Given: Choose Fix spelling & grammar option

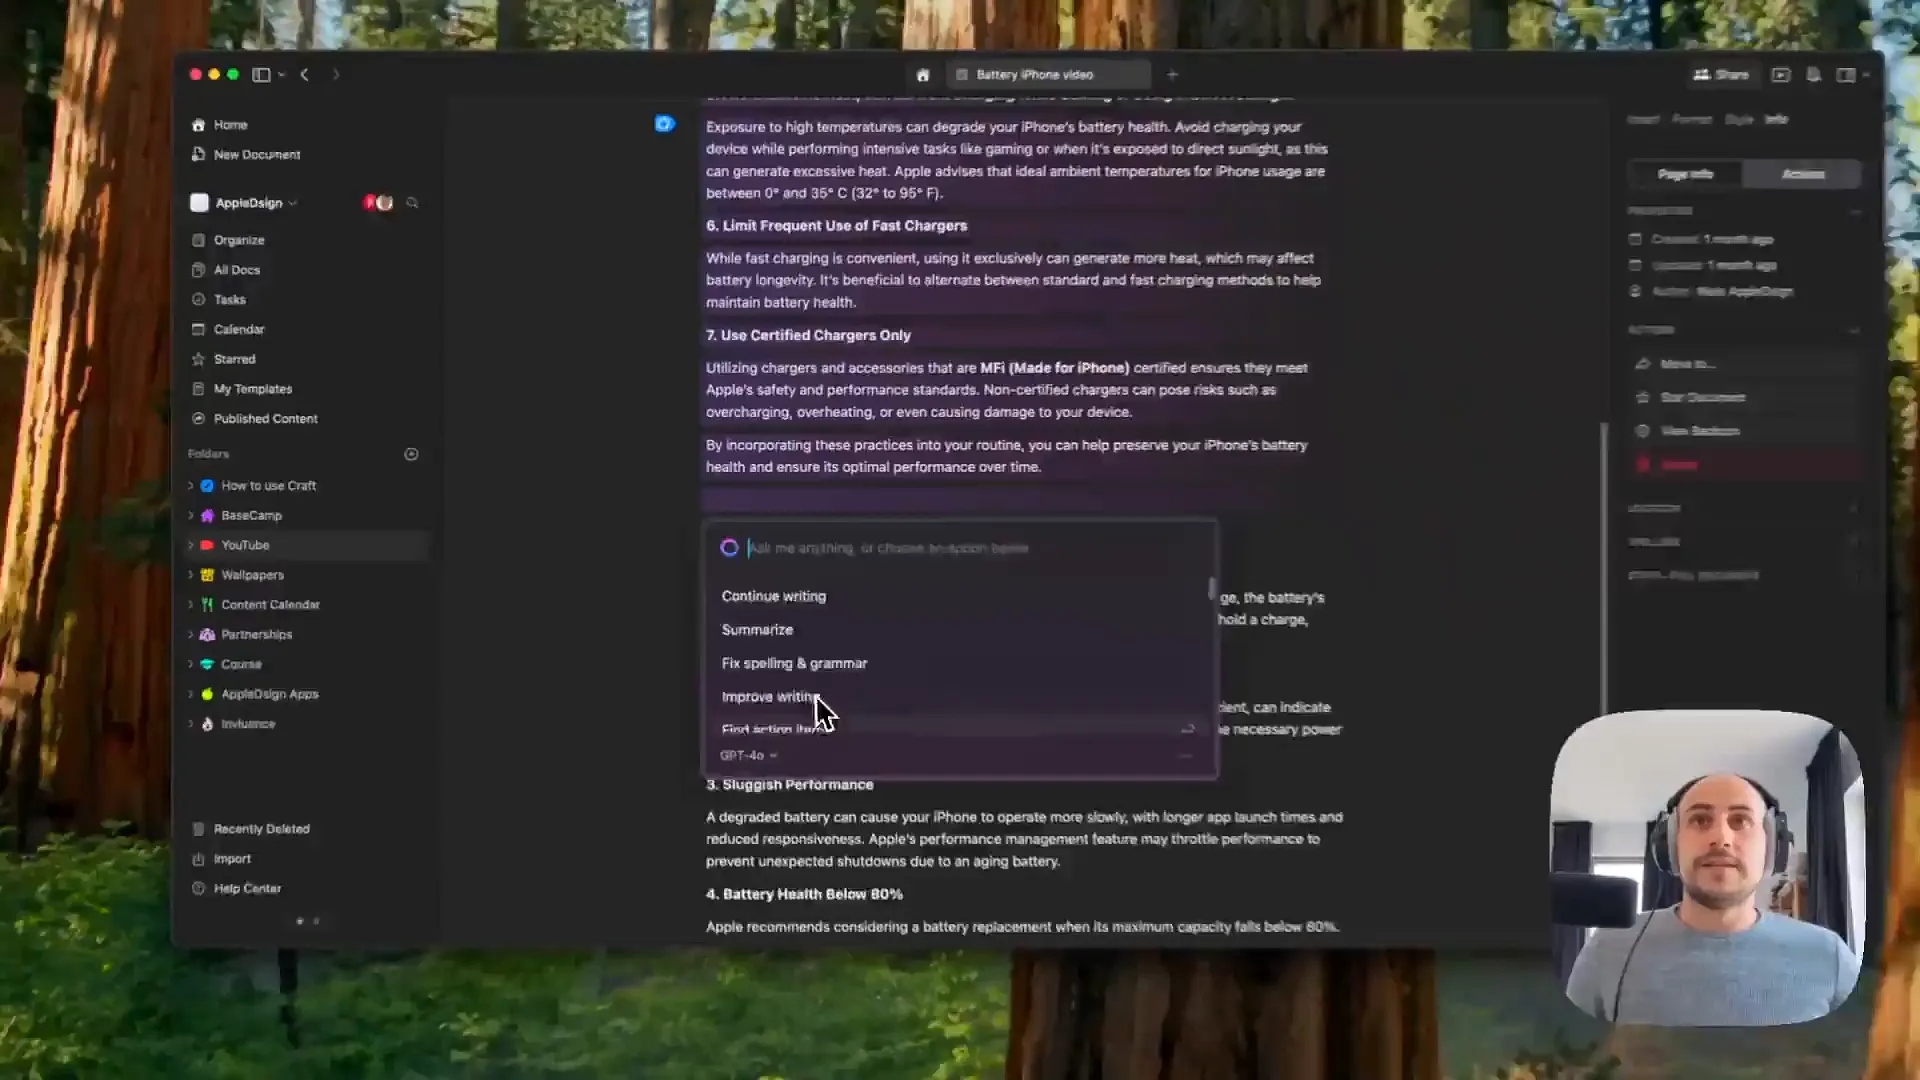Looking at the screenshot, I should [794, 663].
